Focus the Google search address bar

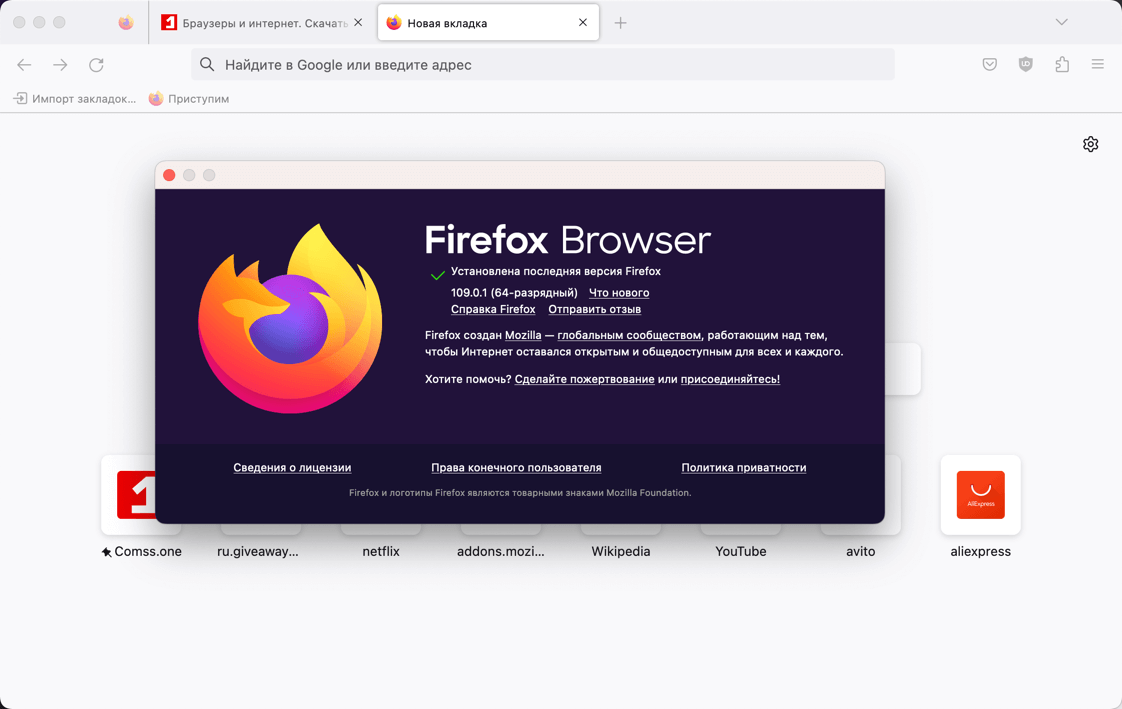point(542,64)
